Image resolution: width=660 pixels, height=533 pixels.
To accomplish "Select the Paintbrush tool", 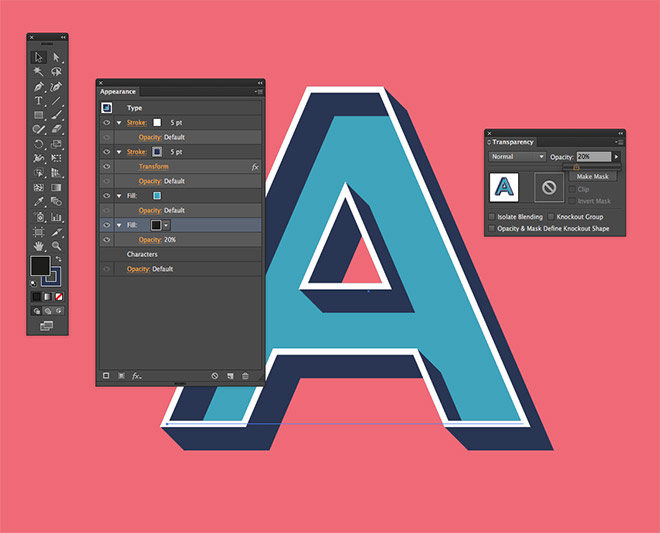I will click(56, 115).
